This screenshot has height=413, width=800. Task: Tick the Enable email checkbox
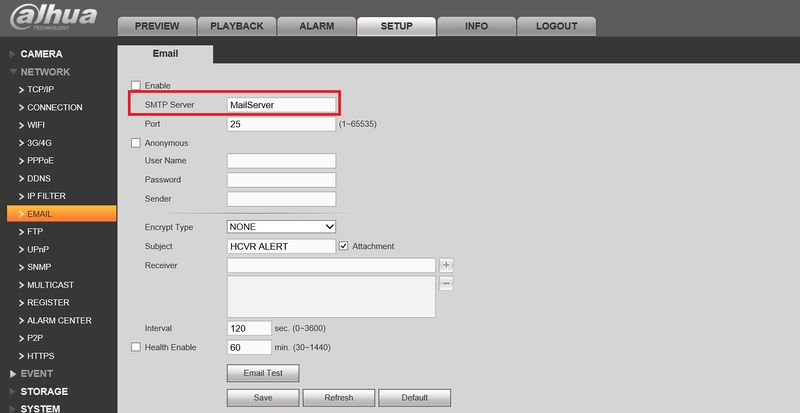136,86
